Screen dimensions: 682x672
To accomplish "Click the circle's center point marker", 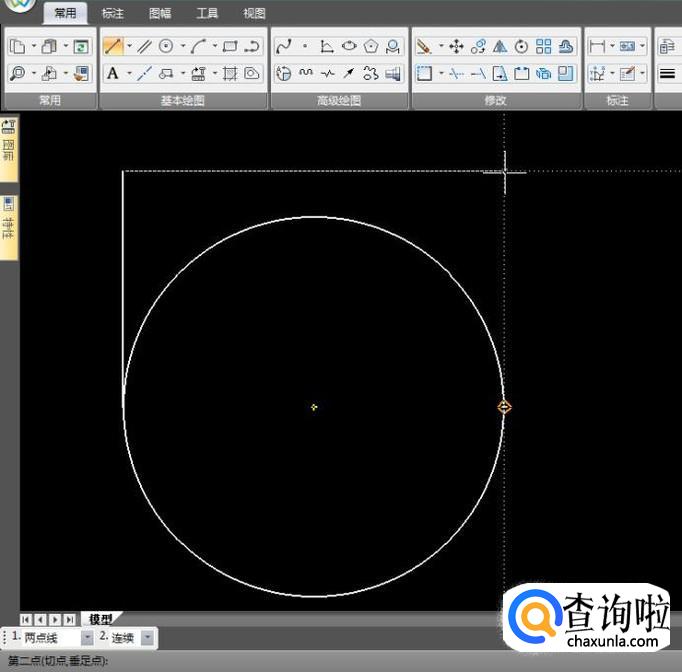I will click(x=314, y=407).
